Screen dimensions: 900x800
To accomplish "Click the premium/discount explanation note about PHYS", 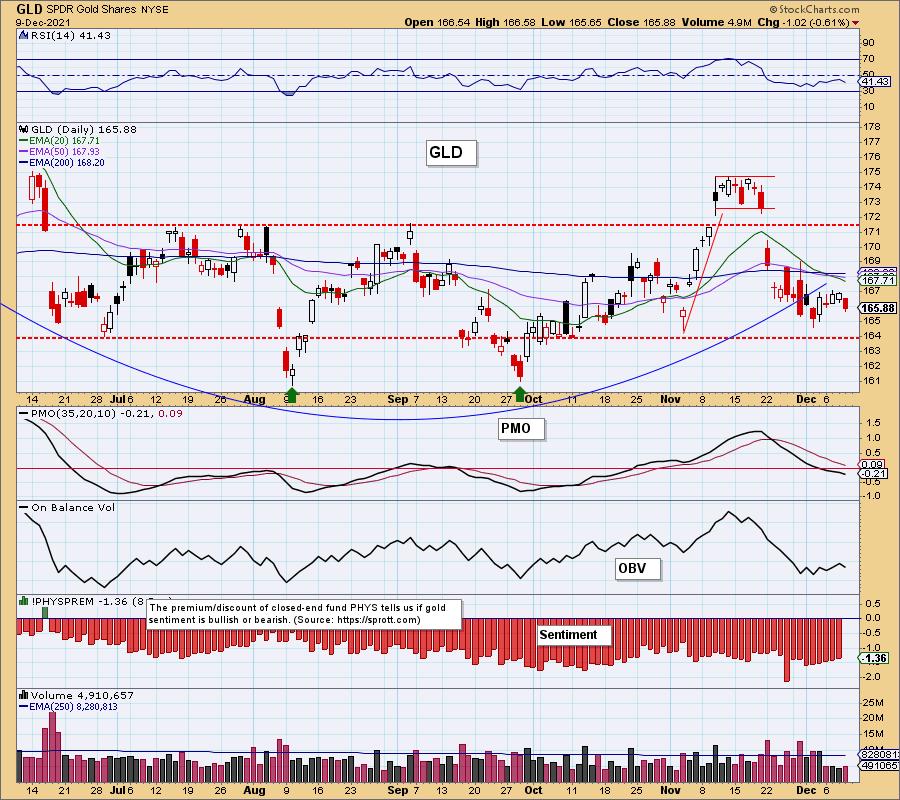I will coord(304,613).
